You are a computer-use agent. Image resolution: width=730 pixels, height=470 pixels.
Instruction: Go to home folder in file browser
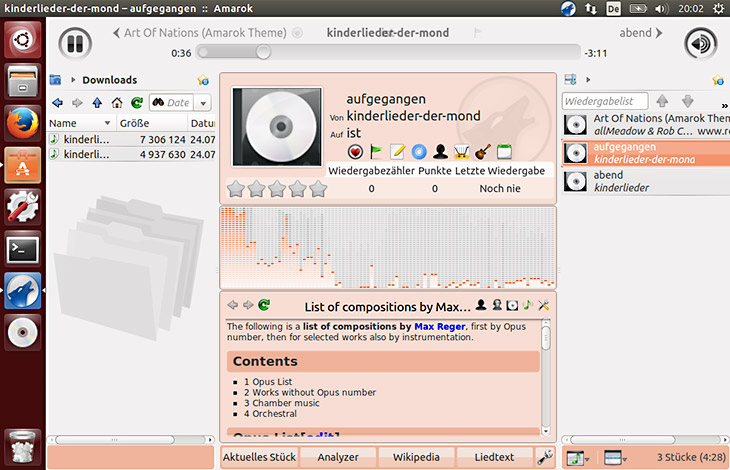(117, 103)
